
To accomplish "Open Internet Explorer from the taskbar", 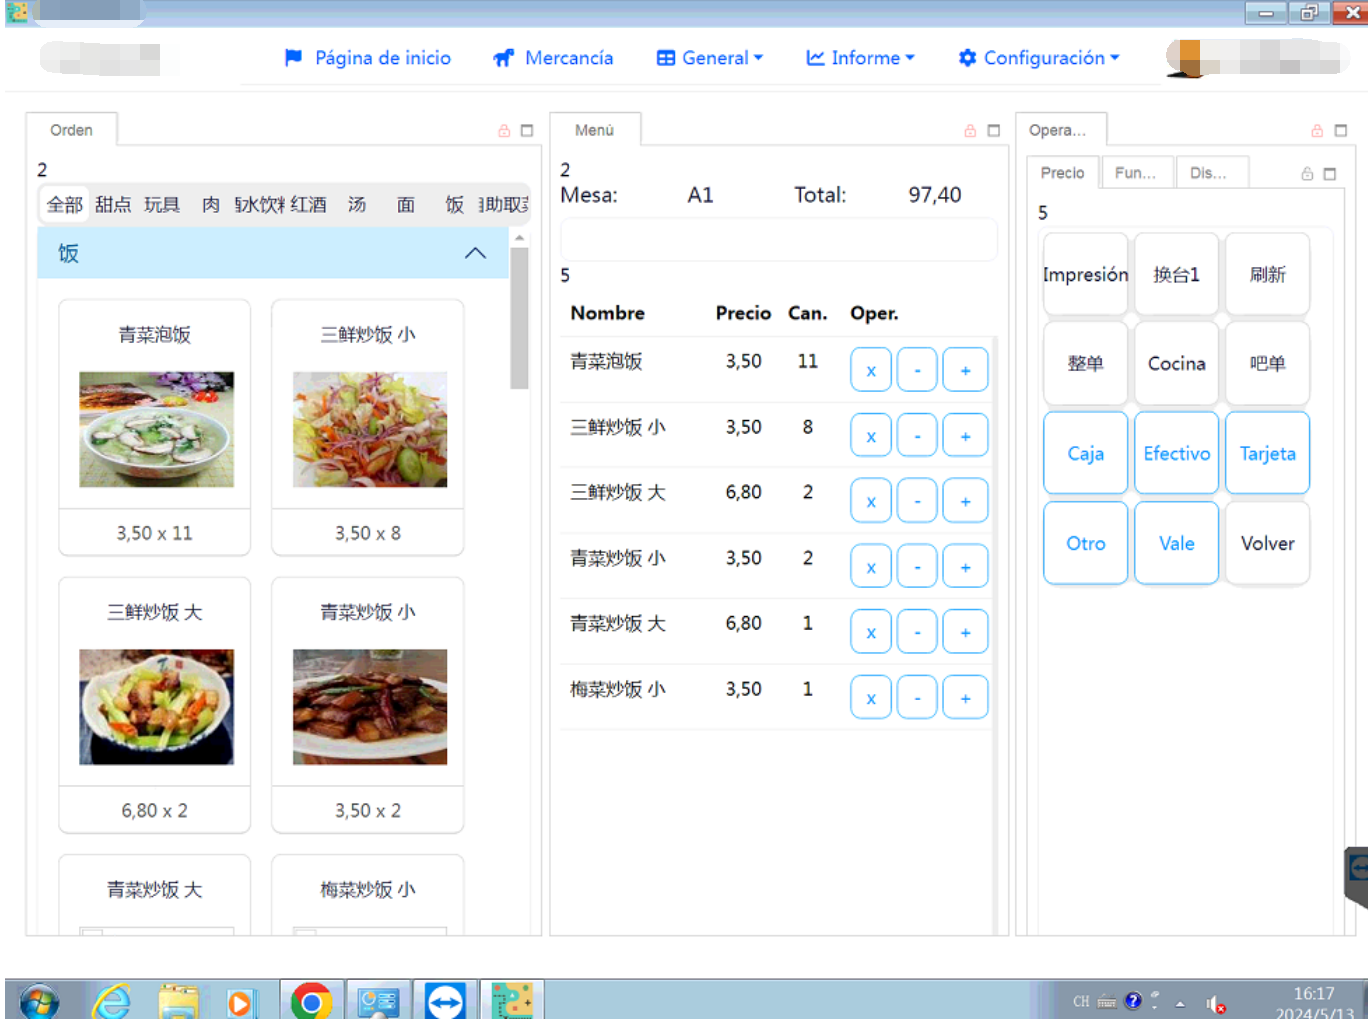I will click(x=113, y=1001).
